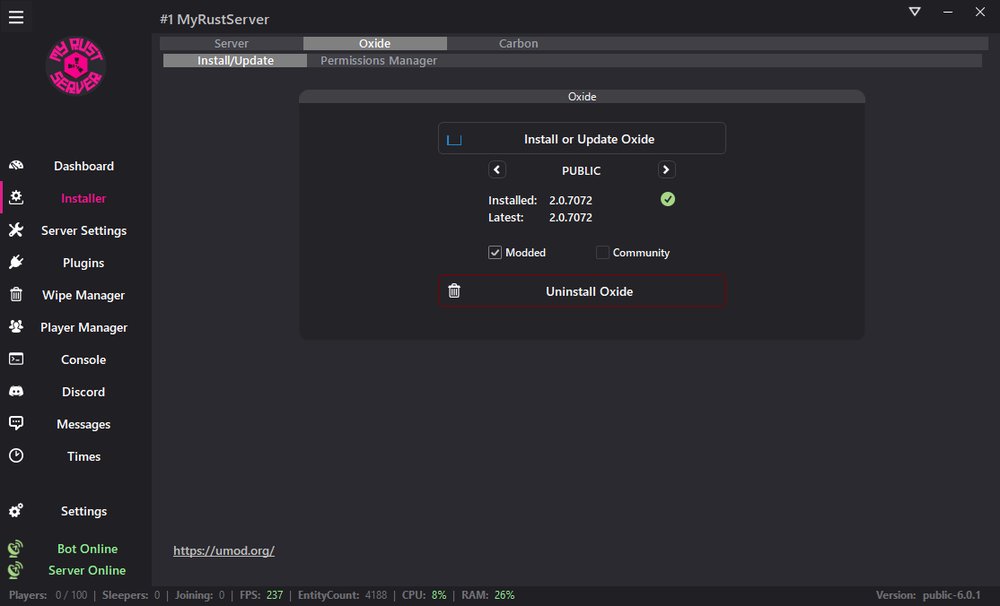
Task: Click the Installer gear icon
Action: [16, 198]
